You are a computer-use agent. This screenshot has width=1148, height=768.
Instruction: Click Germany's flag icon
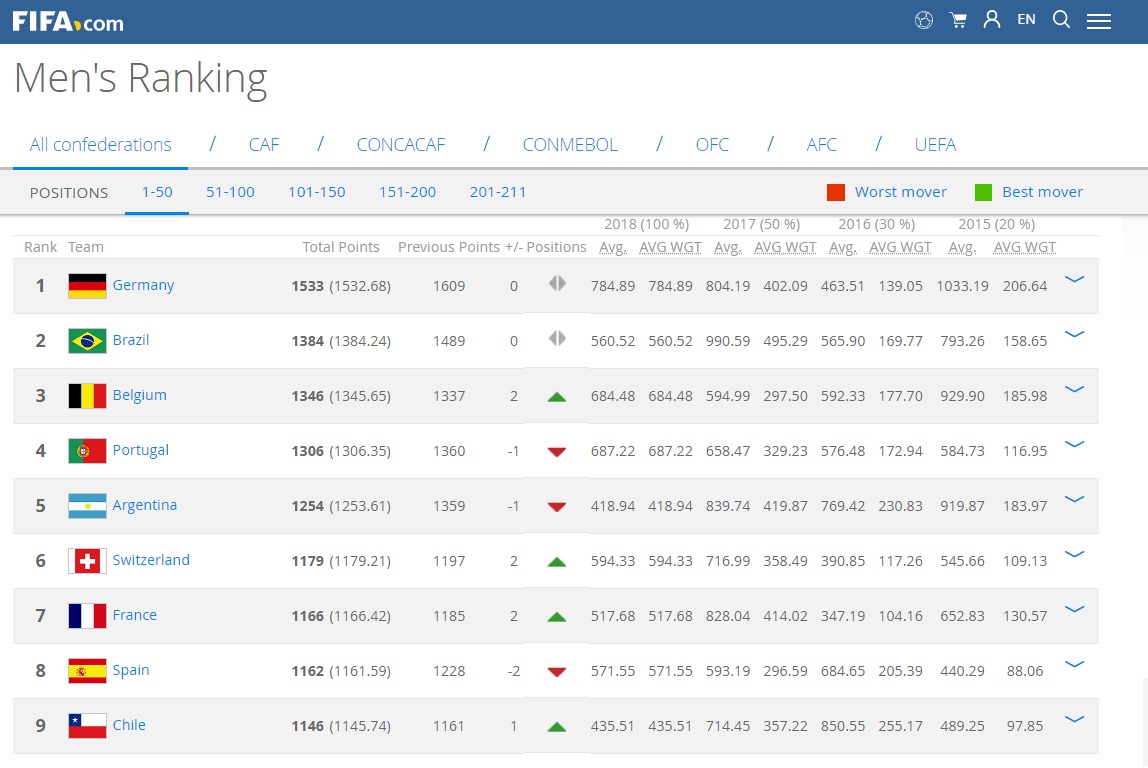pos(87,286)
